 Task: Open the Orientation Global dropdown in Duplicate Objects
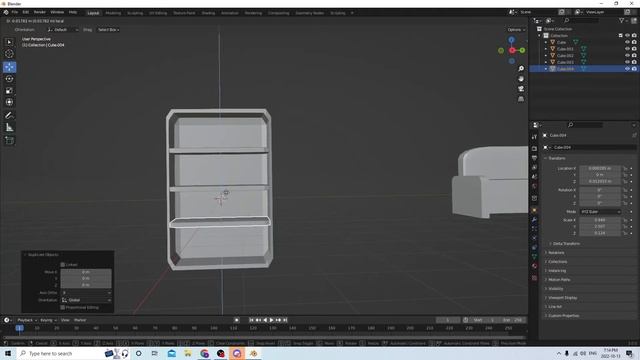click(86, 300)
